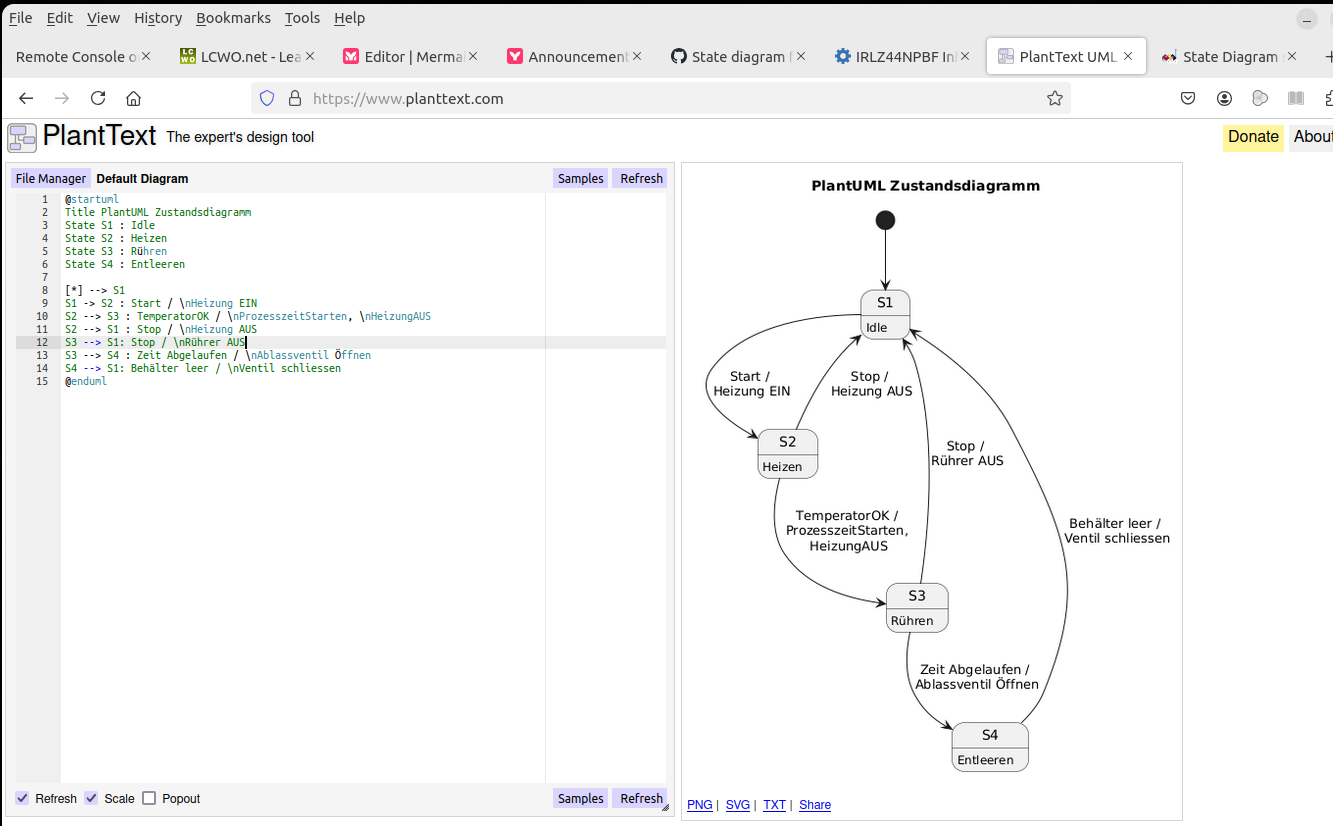The image size is (1333, 826).
Task: Click editor line 12 Stop Rührer AUS
Action: [x=156, y=342]
